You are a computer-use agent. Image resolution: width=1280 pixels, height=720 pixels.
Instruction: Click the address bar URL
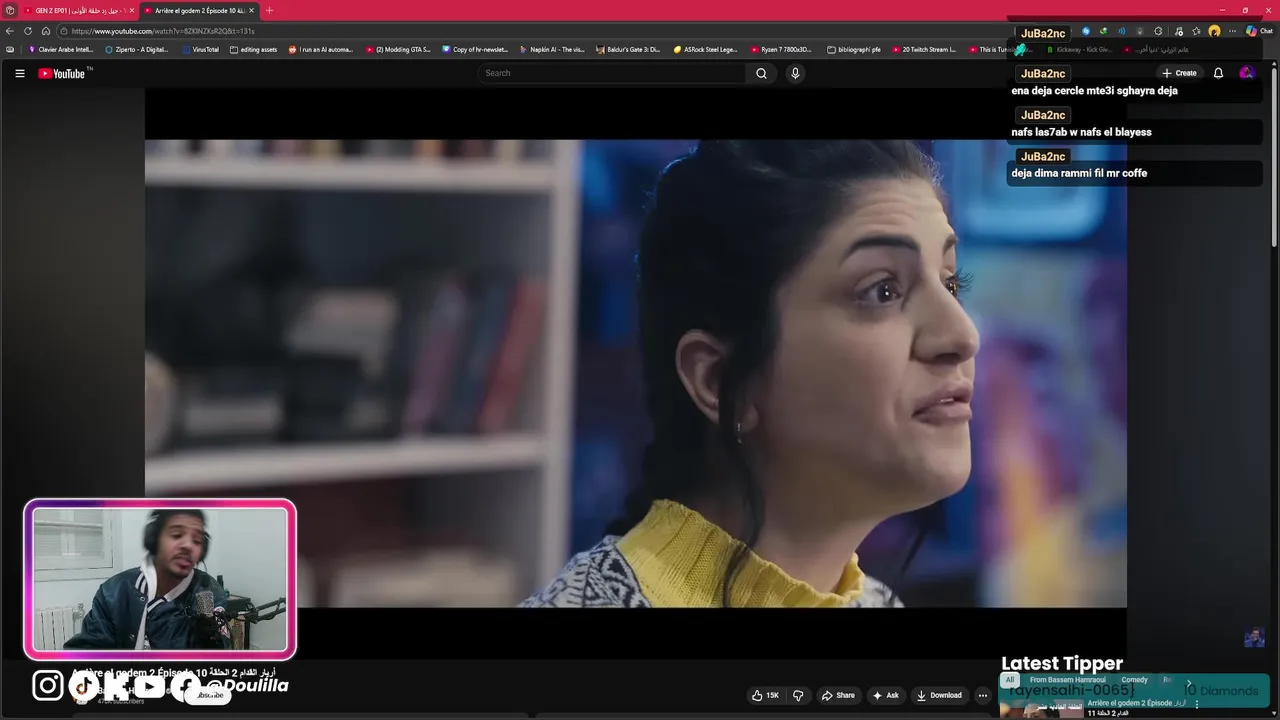162,31
